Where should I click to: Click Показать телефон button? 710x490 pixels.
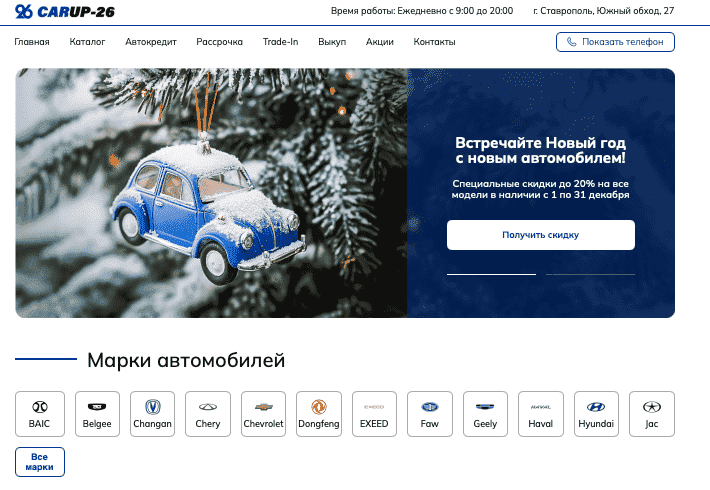pos(615,42)
